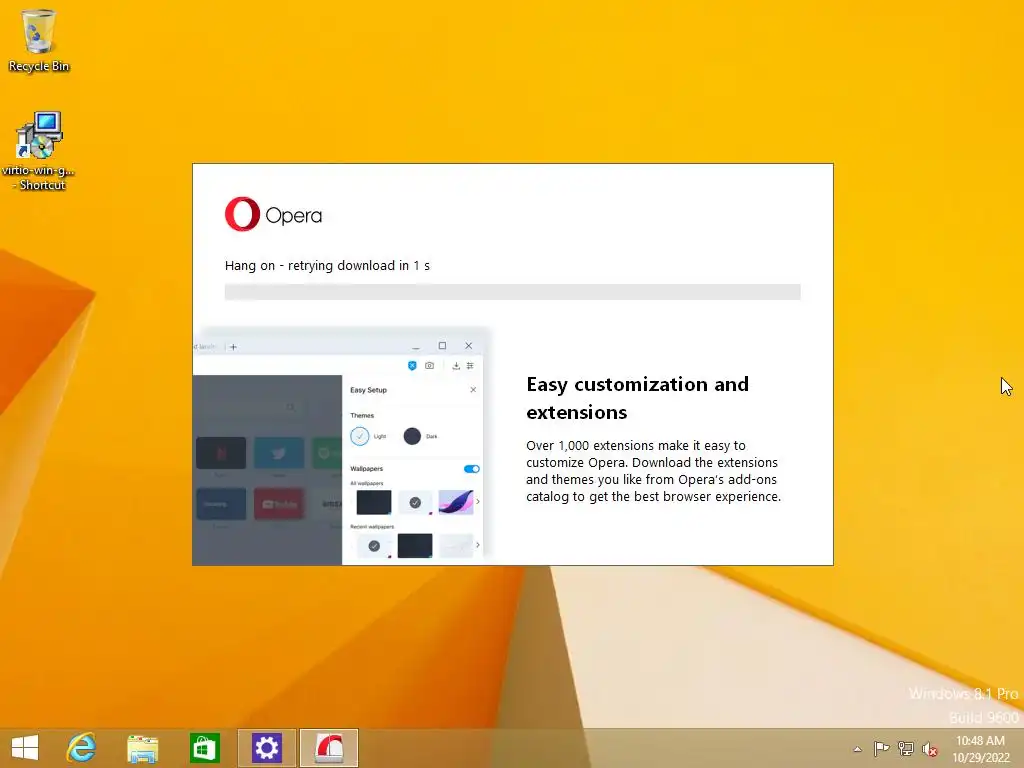Launch Internet Explorer from taskbar
1024x768 pixels.
(81, 748)
